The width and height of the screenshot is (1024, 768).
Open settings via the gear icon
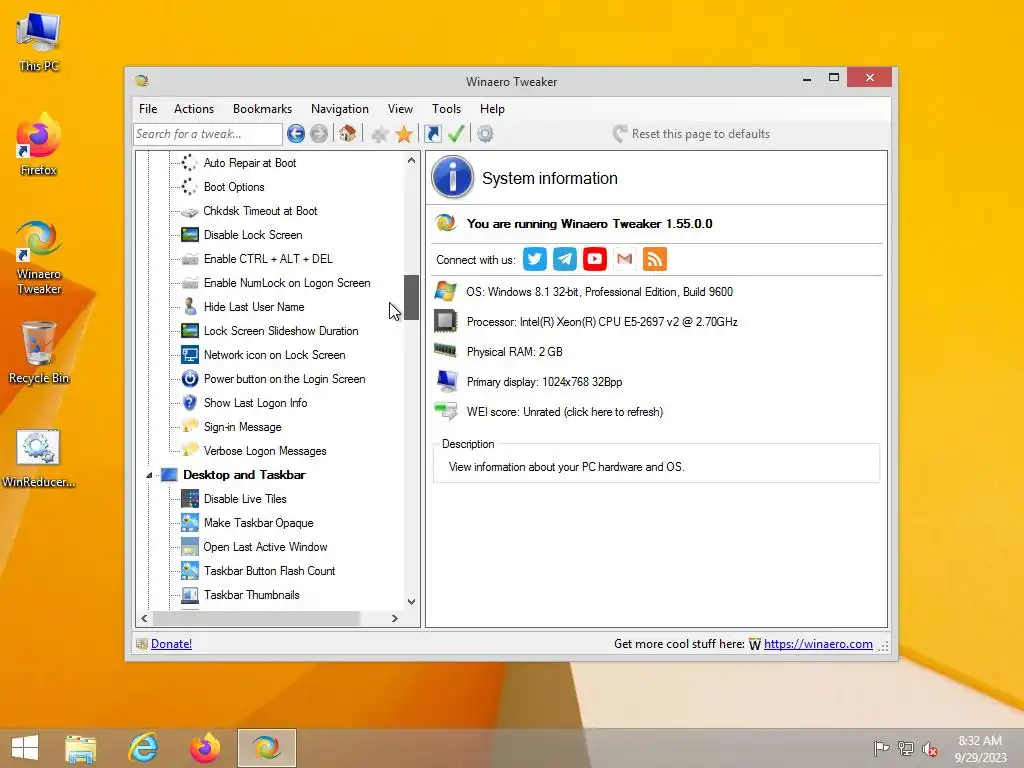485,134
